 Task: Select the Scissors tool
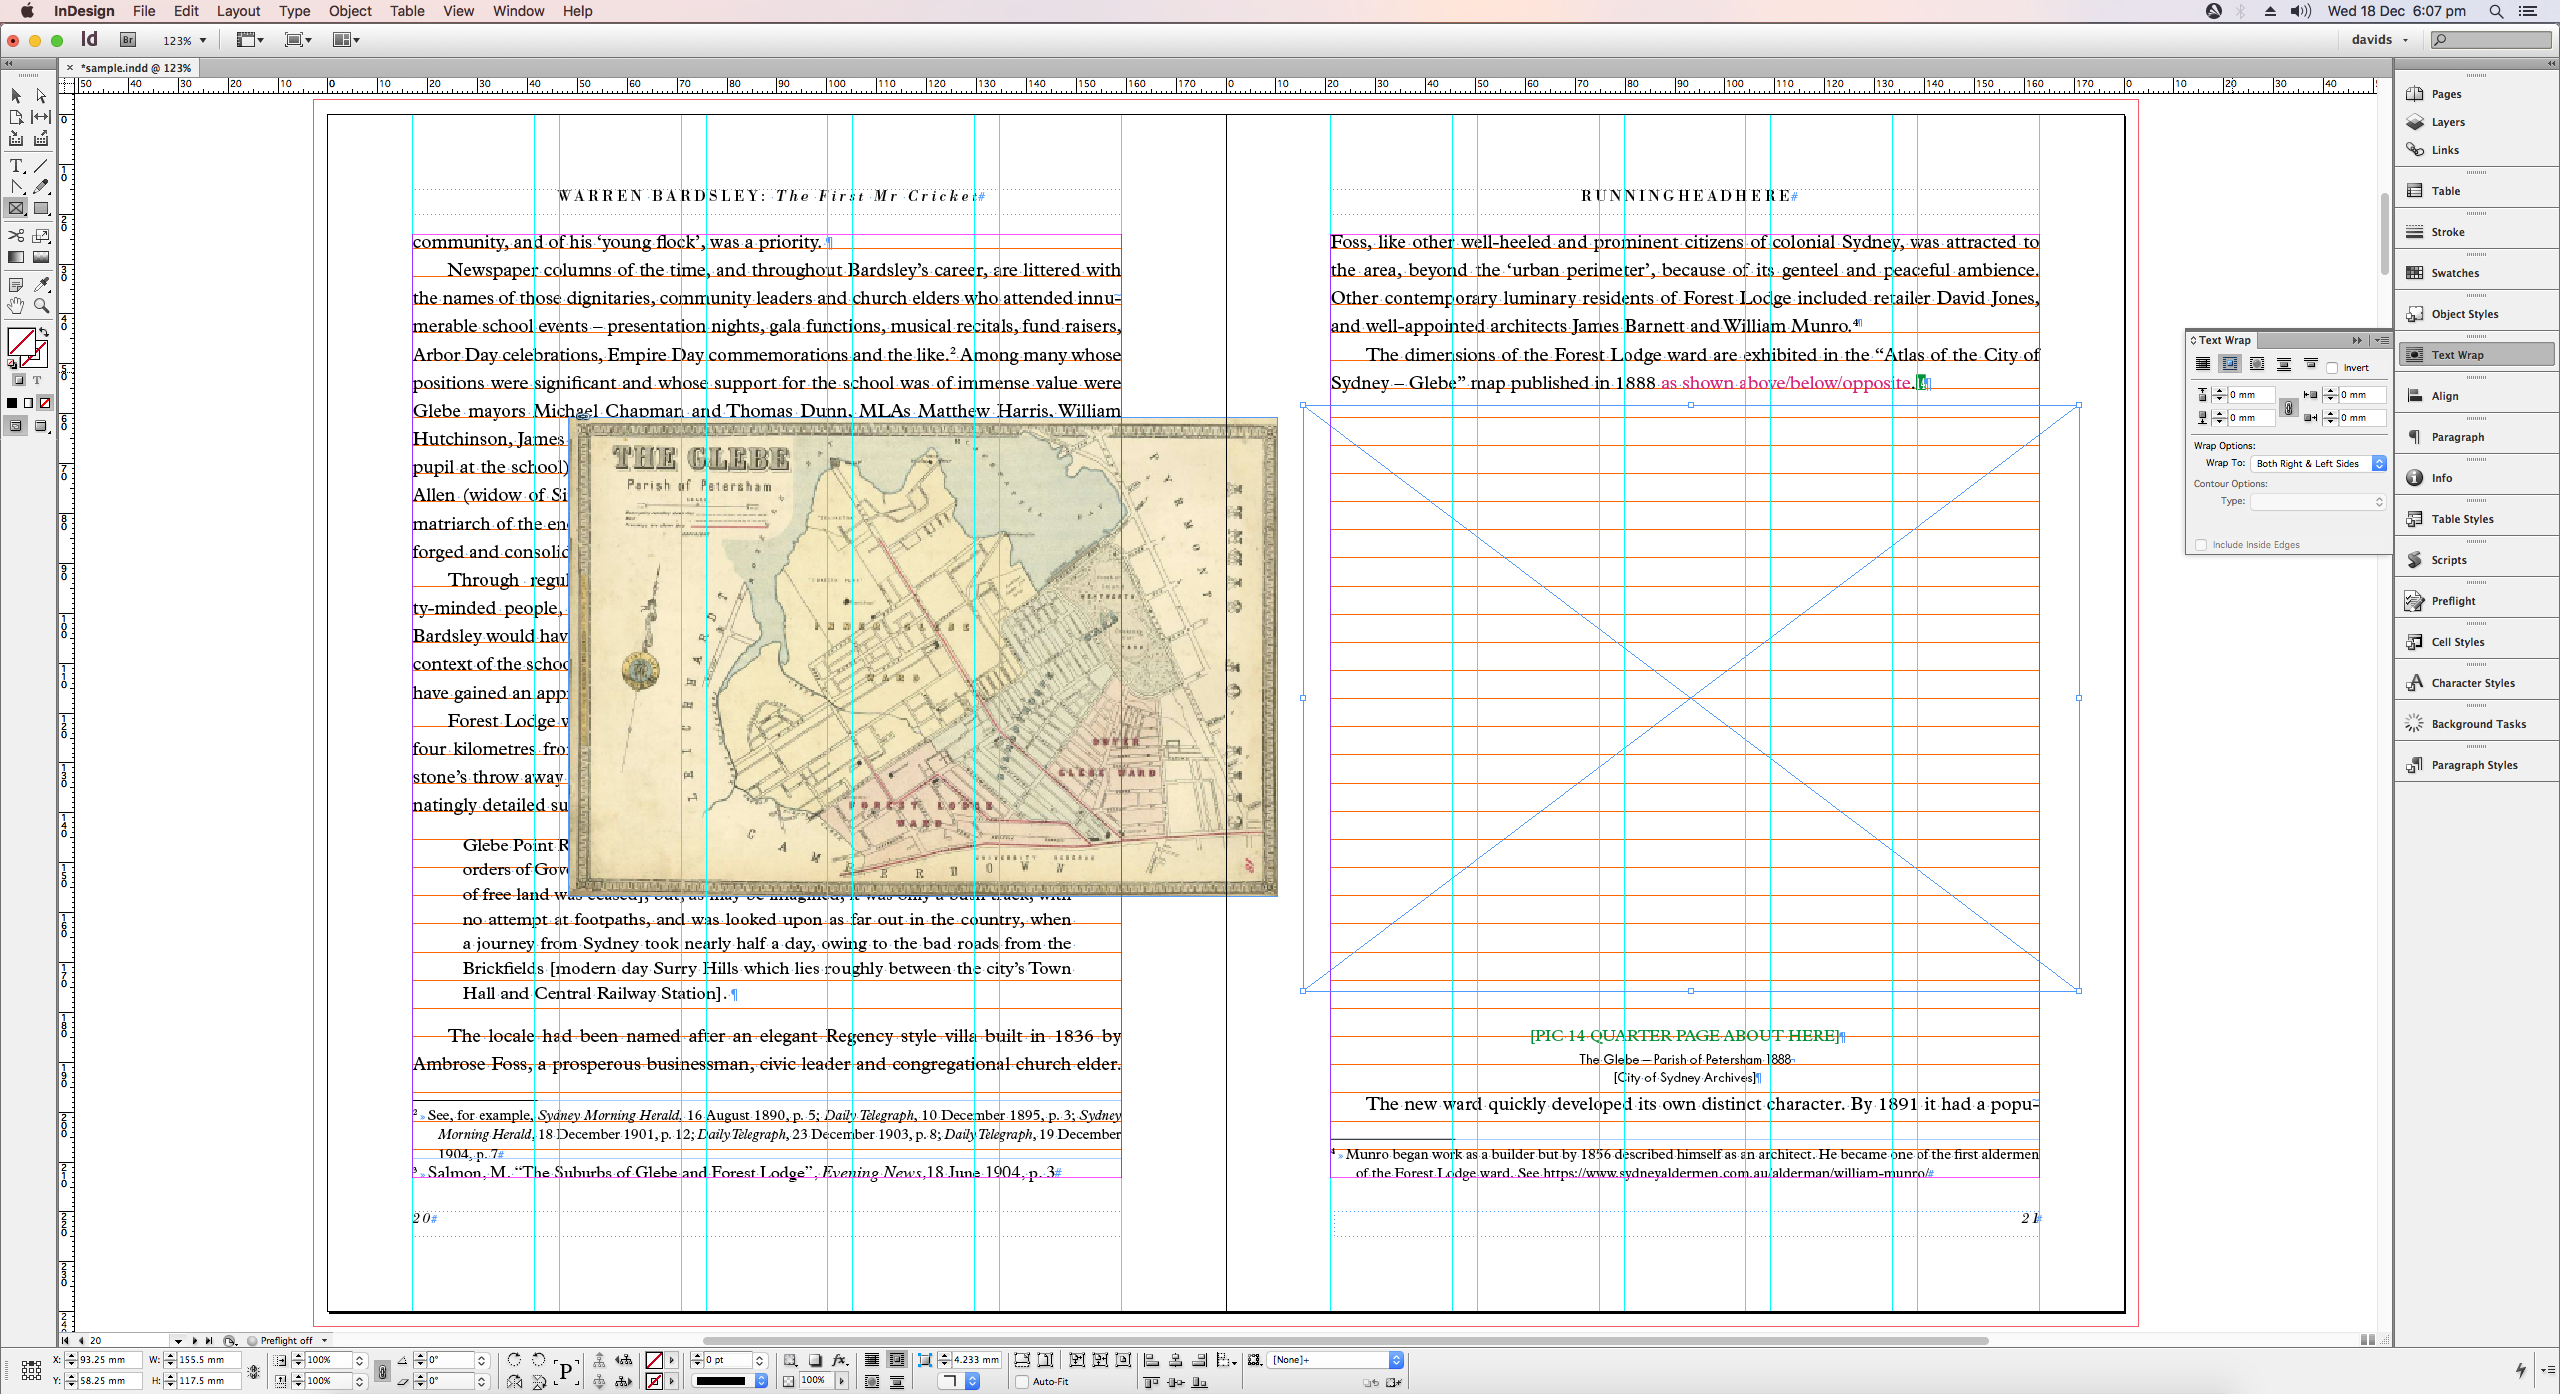[16, 236]
